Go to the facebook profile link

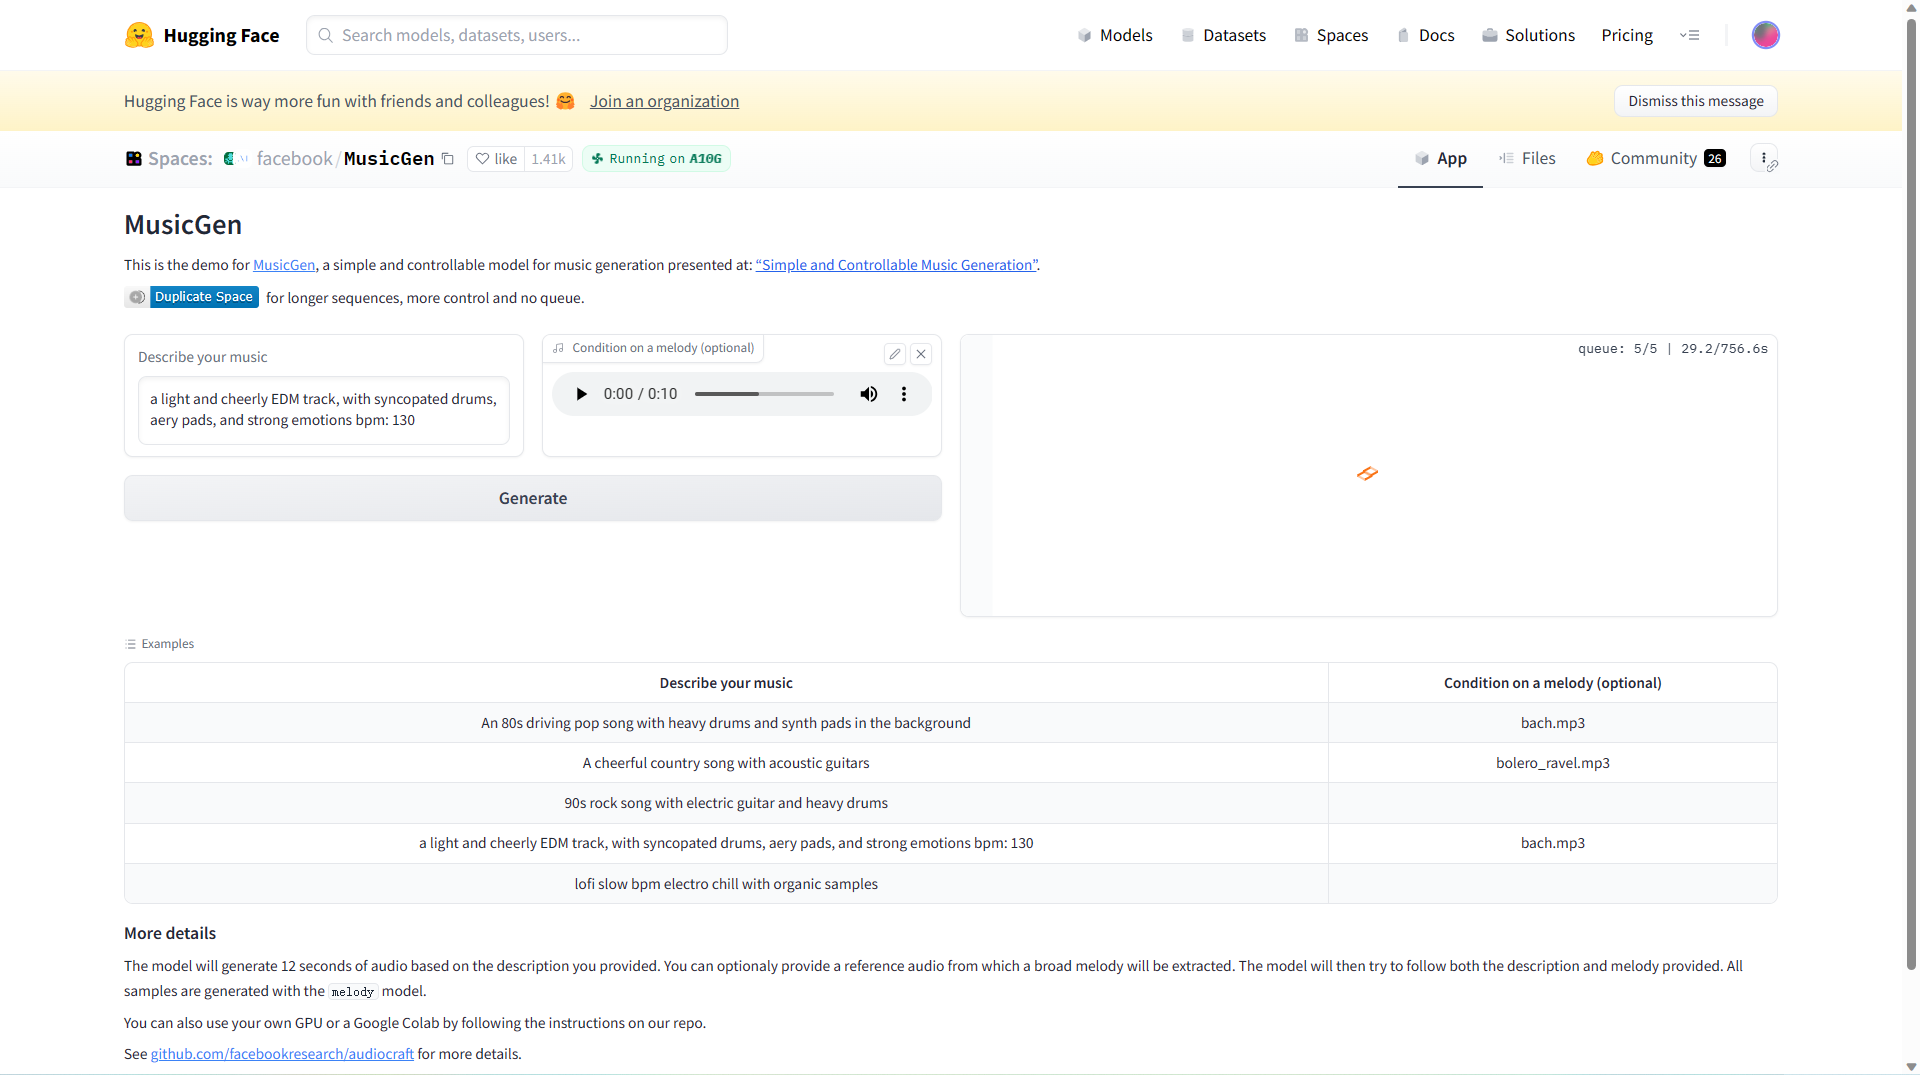[294, 159]
